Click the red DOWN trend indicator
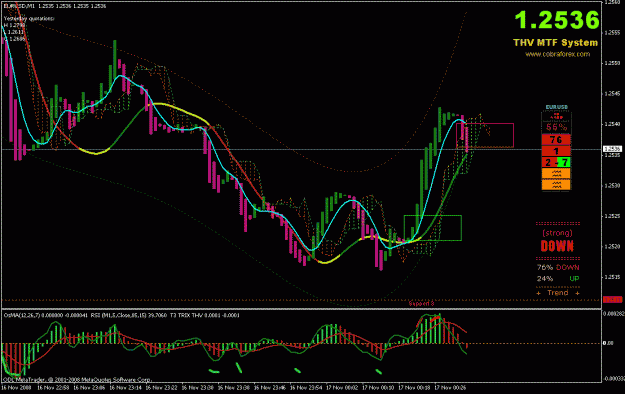 click(x=557, y=246)
